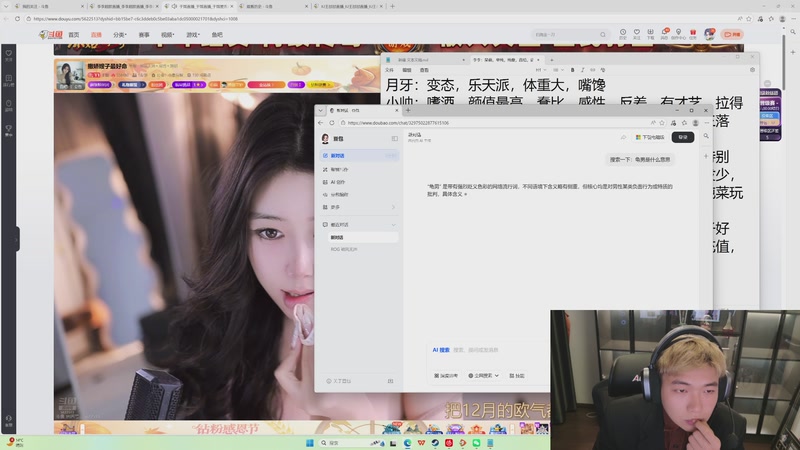
Task: Expand 分类 dropdown in Douyu header
Action: (x=120, y=35)
